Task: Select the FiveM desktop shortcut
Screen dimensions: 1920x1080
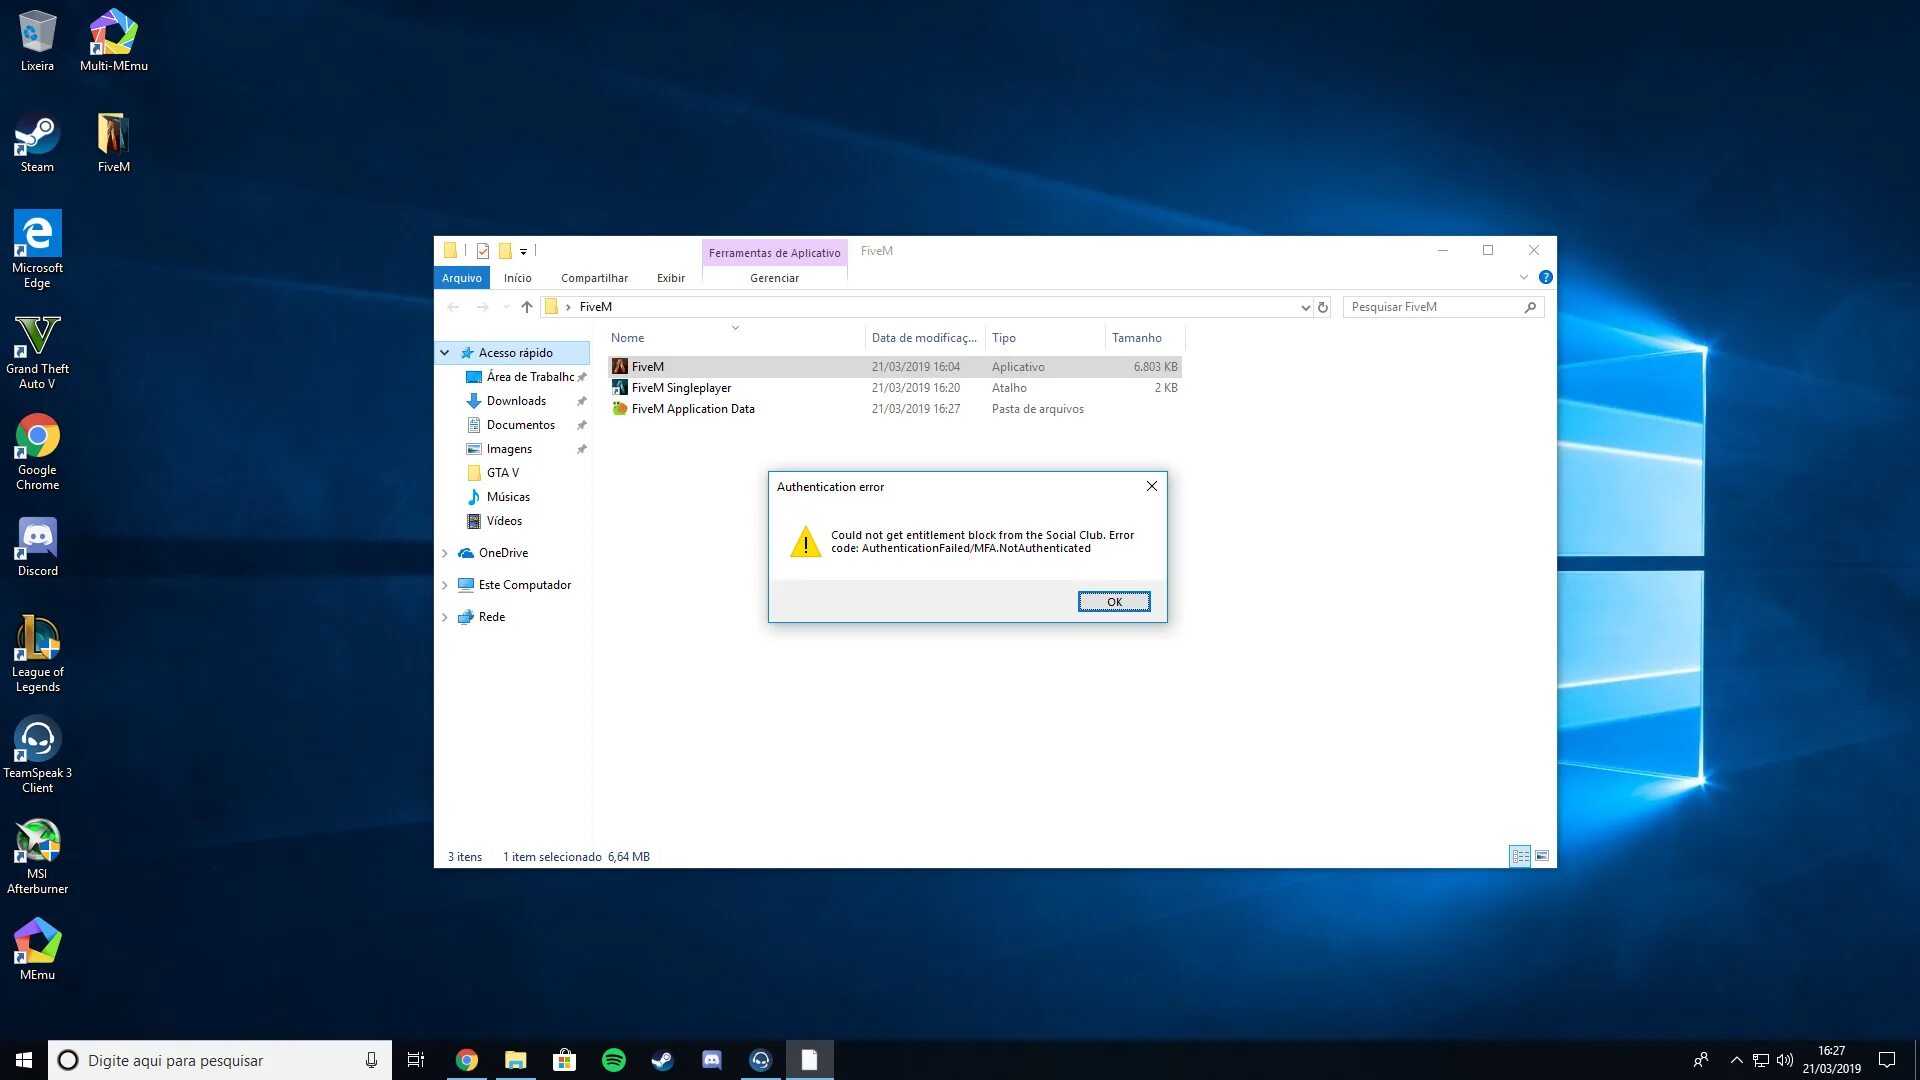Action: (113, 142)
